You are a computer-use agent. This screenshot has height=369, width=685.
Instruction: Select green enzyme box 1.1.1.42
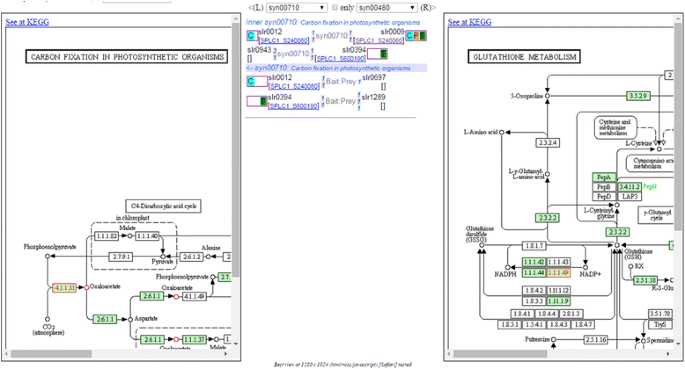coord(534,262)
